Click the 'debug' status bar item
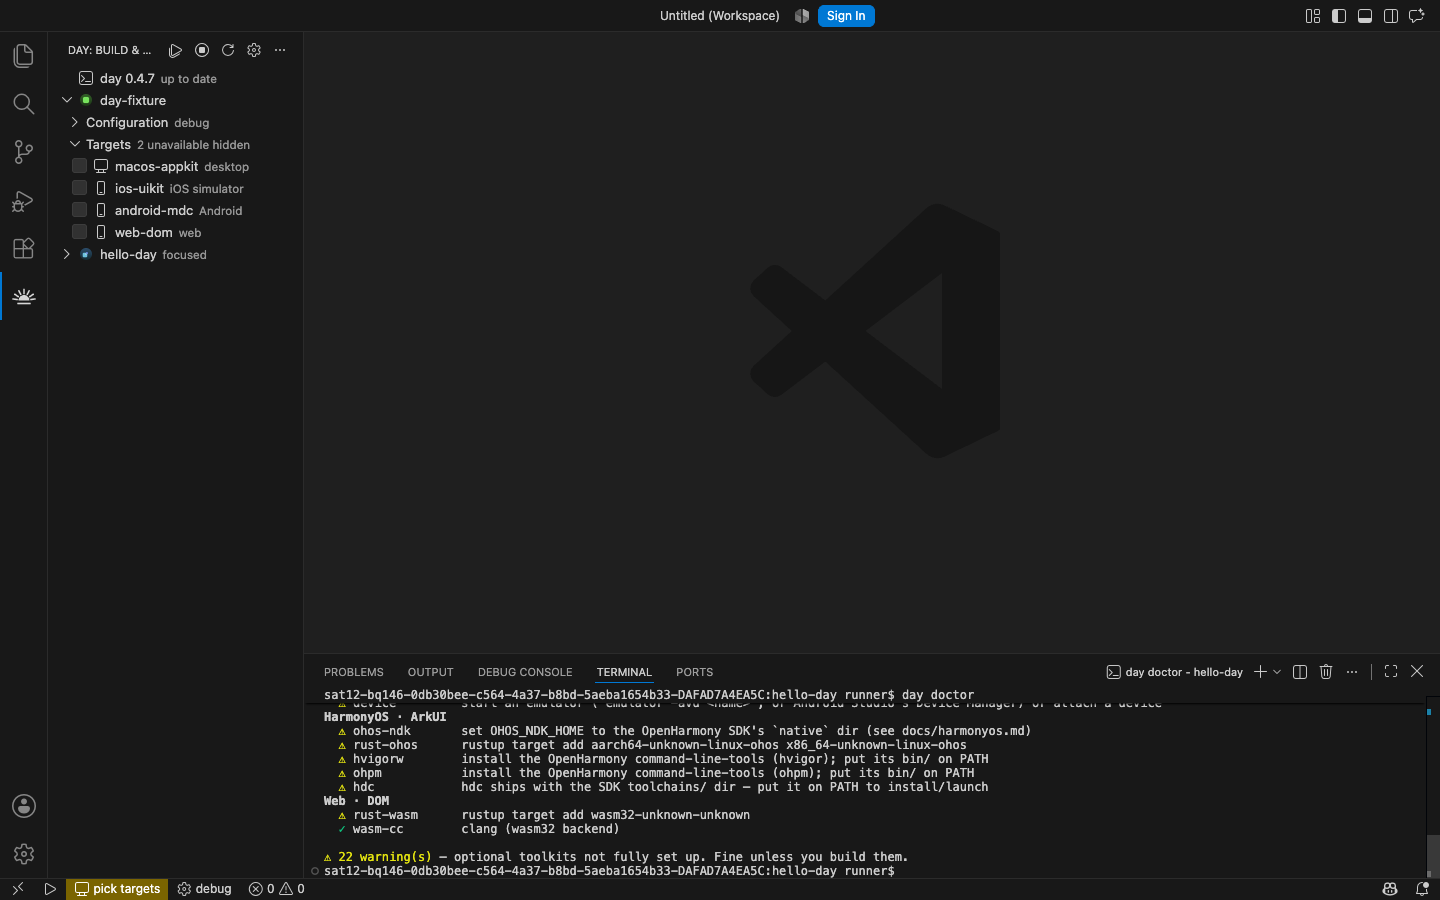 click(205, 889)
